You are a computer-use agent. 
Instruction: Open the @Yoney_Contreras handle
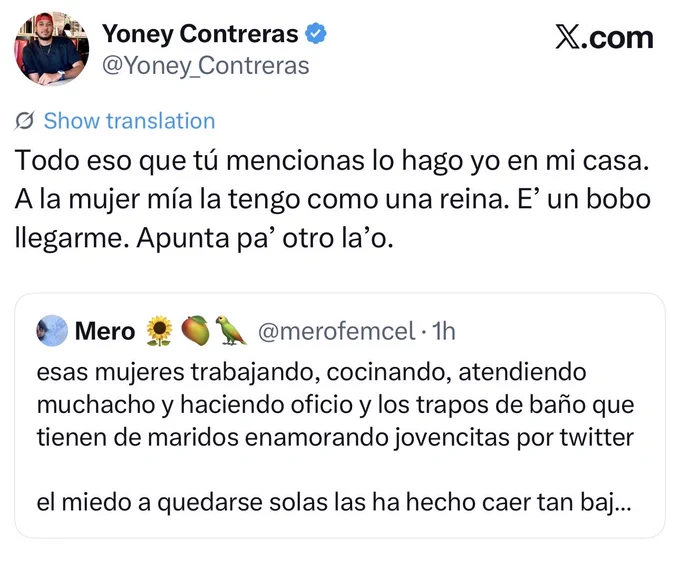pyautogui.click(x=206, y=66)
